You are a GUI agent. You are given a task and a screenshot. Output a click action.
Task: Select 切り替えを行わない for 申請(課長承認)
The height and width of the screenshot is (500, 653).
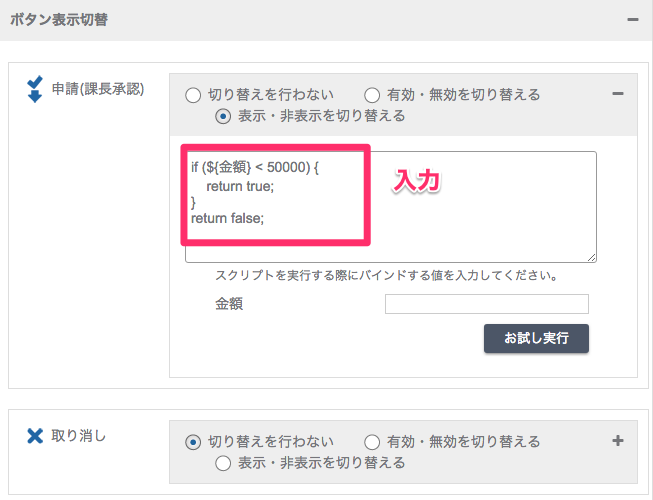coord(193,95)
